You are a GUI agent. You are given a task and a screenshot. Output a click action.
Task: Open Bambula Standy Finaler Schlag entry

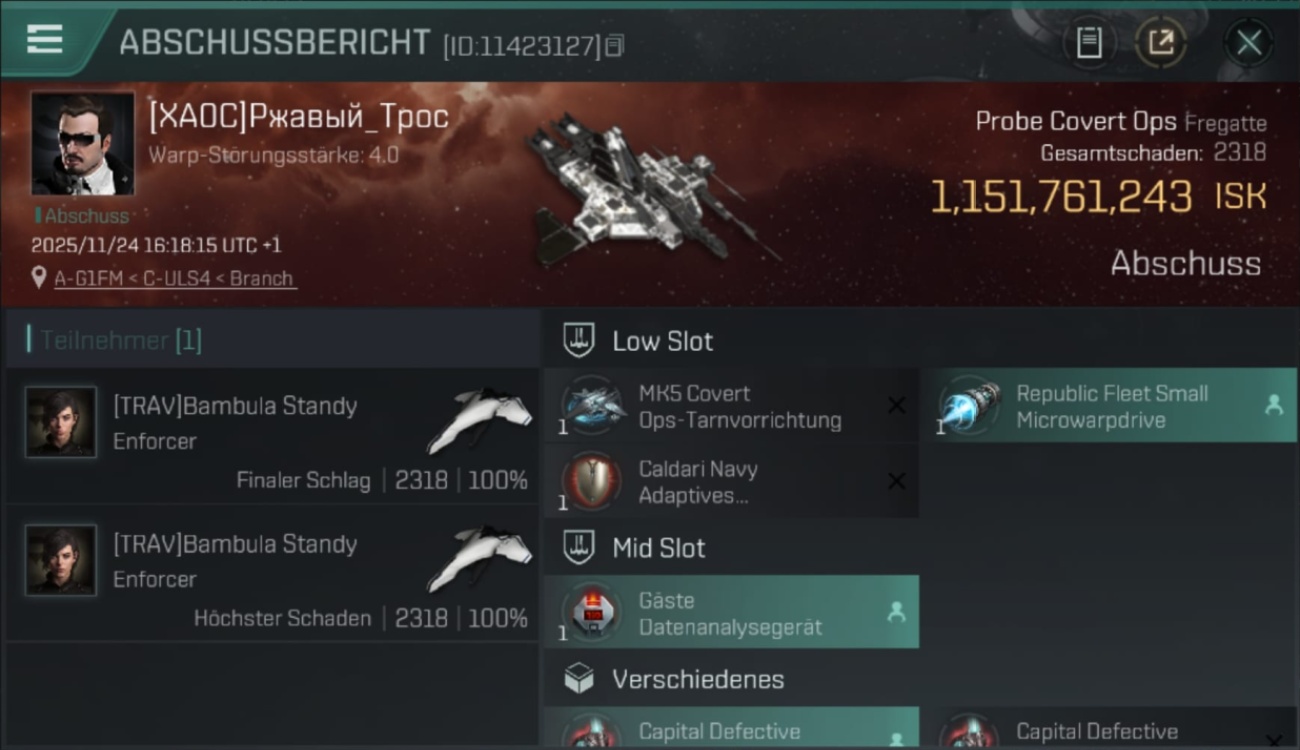[273, 436]
